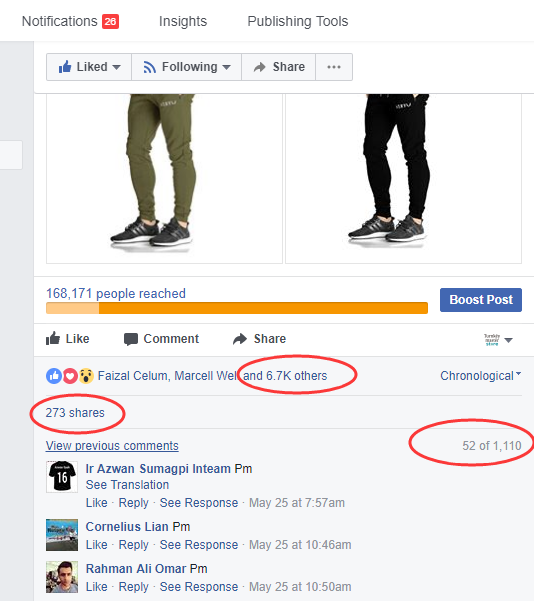The height and width of the screenshot is (601, 534).
Task: Click the May 25 at 10:46am timestamp
Action: click(x=300, y=545)
